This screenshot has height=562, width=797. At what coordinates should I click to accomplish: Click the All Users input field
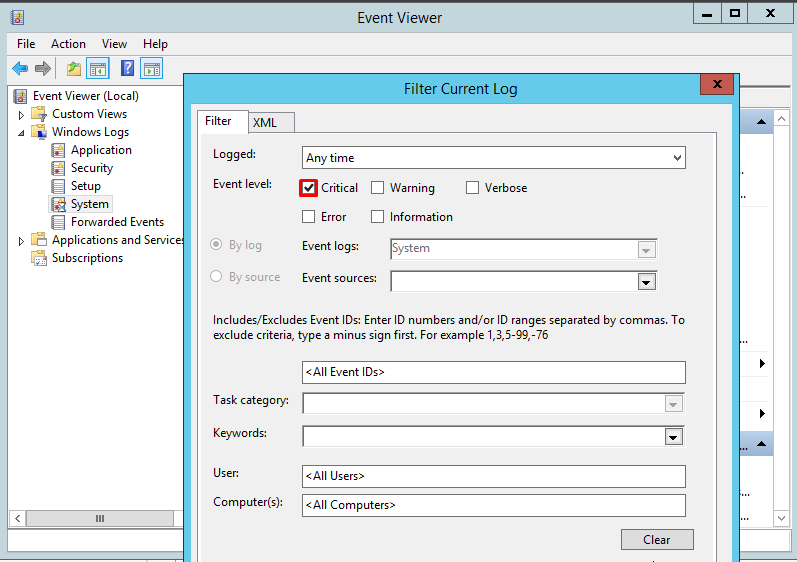coord(494,476)
